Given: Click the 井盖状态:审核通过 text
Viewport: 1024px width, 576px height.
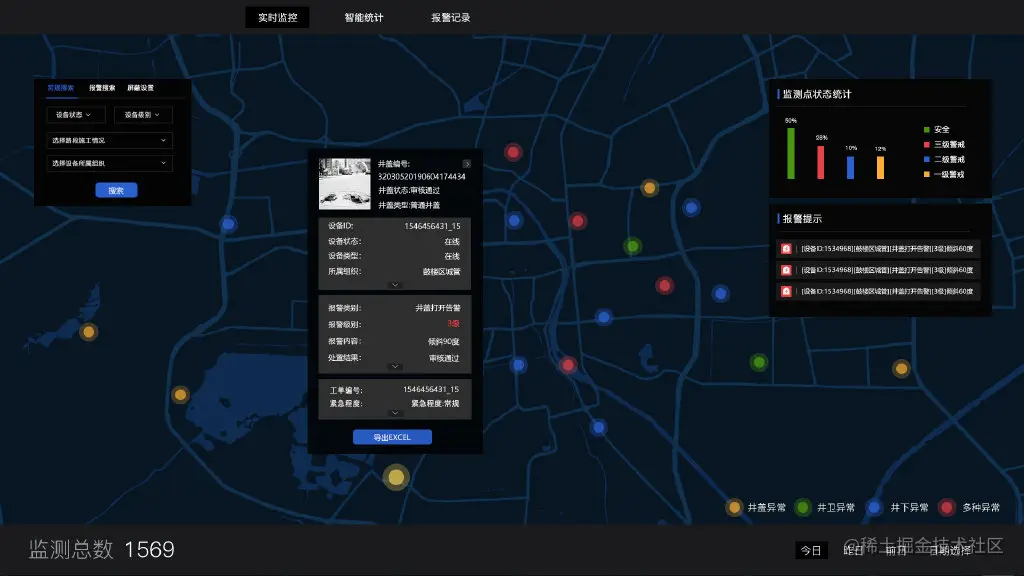Looking at the screenshot, I should [409, 191].
